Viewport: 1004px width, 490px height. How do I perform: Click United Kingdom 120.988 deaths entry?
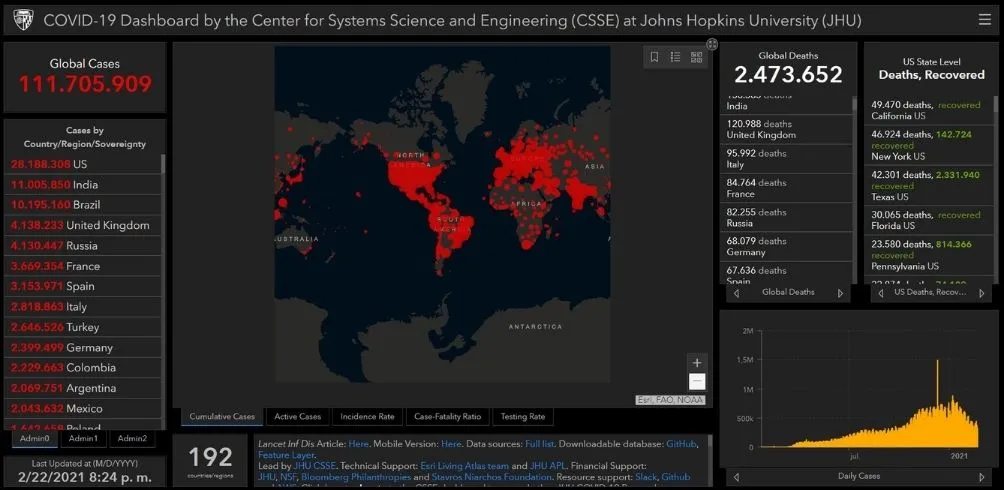point(787,129)
